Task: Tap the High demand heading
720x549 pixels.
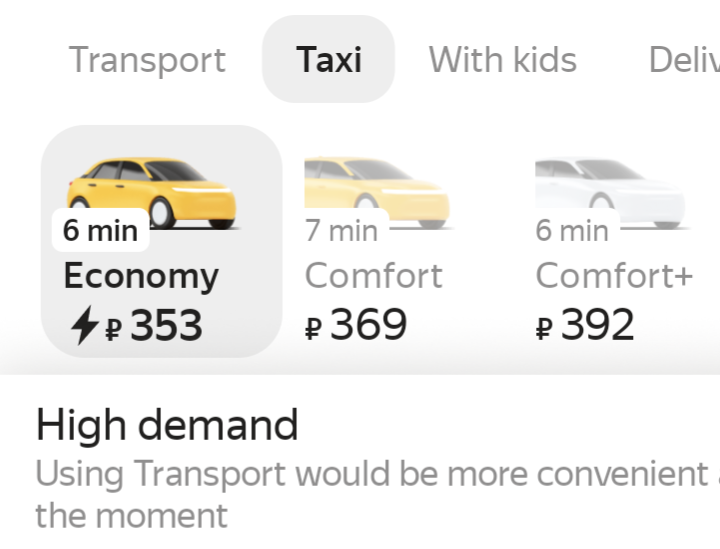Action: [x=167, y=425]
